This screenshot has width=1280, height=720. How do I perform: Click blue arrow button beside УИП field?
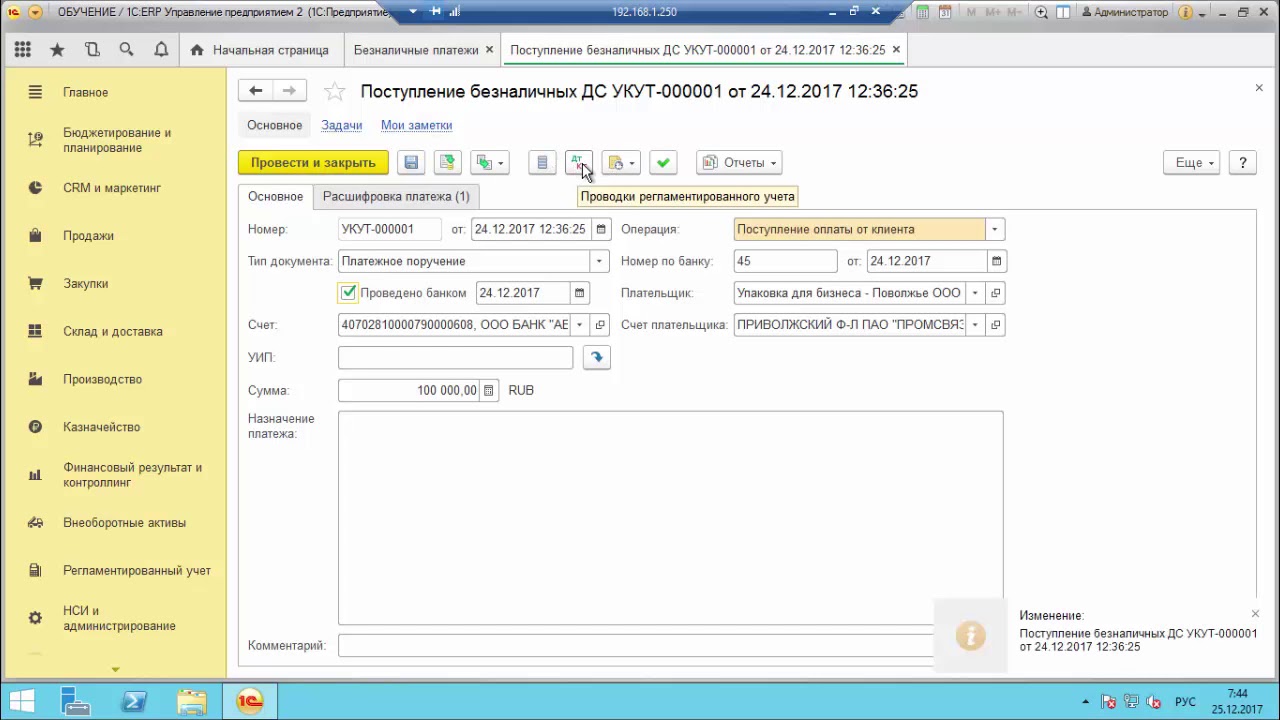(x=597, y=357)
